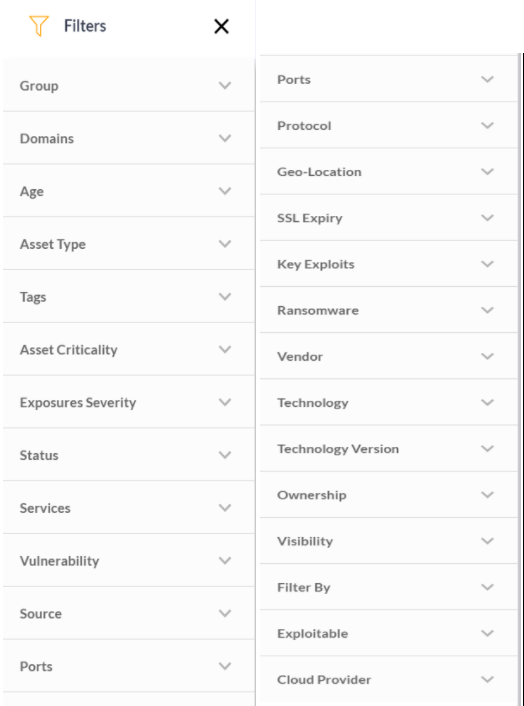
Task: Open the Vulnerability filter section
Action: (x=129, y=561)
